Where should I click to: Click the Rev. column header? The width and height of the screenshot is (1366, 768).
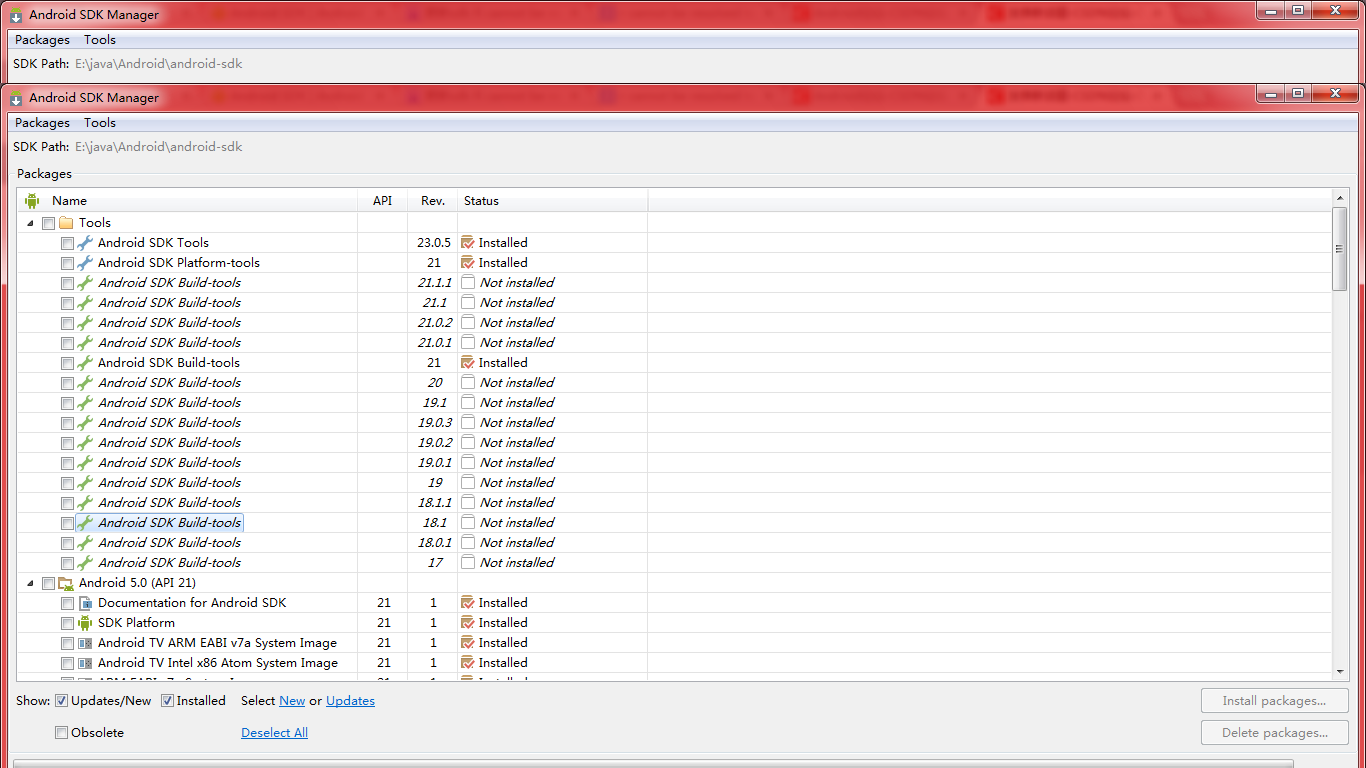pos(433,201)
